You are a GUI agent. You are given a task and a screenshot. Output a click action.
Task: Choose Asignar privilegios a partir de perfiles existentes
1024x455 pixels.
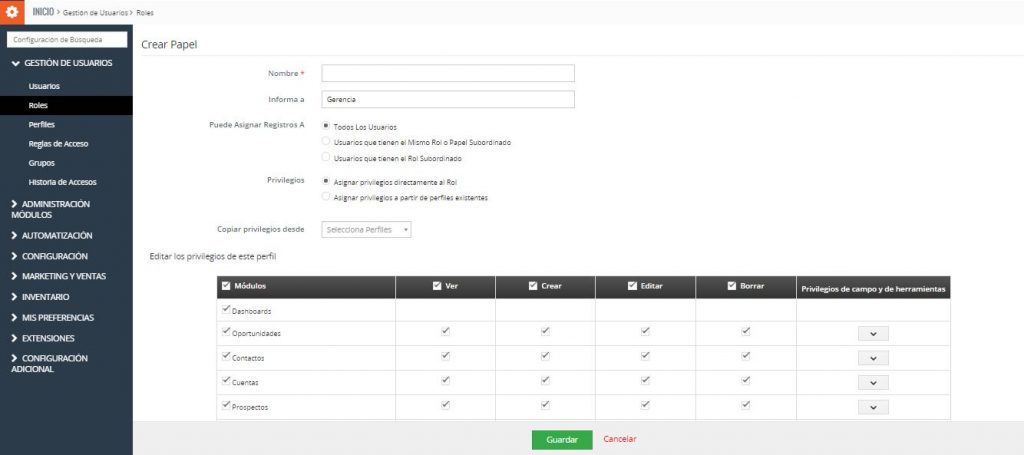click(x=326, y=197)
